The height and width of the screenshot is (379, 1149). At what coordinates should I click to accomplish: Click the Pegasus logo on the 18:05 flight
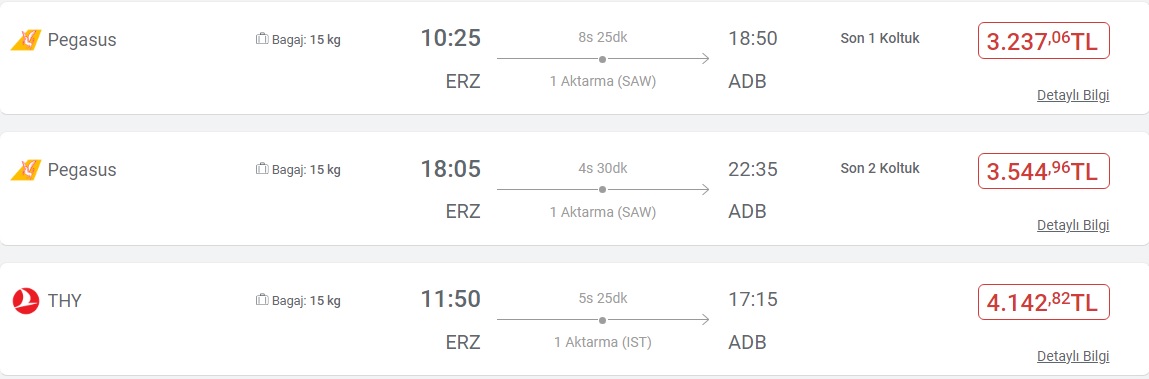[x=26, y=170]
